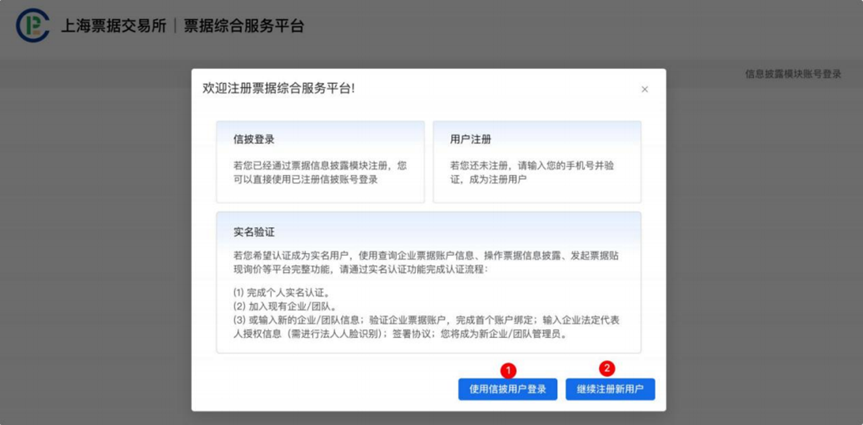The image size is (863, 425).
Task: Click the 票据综合服务平台 header title
Action: click(x=243, y=26)
